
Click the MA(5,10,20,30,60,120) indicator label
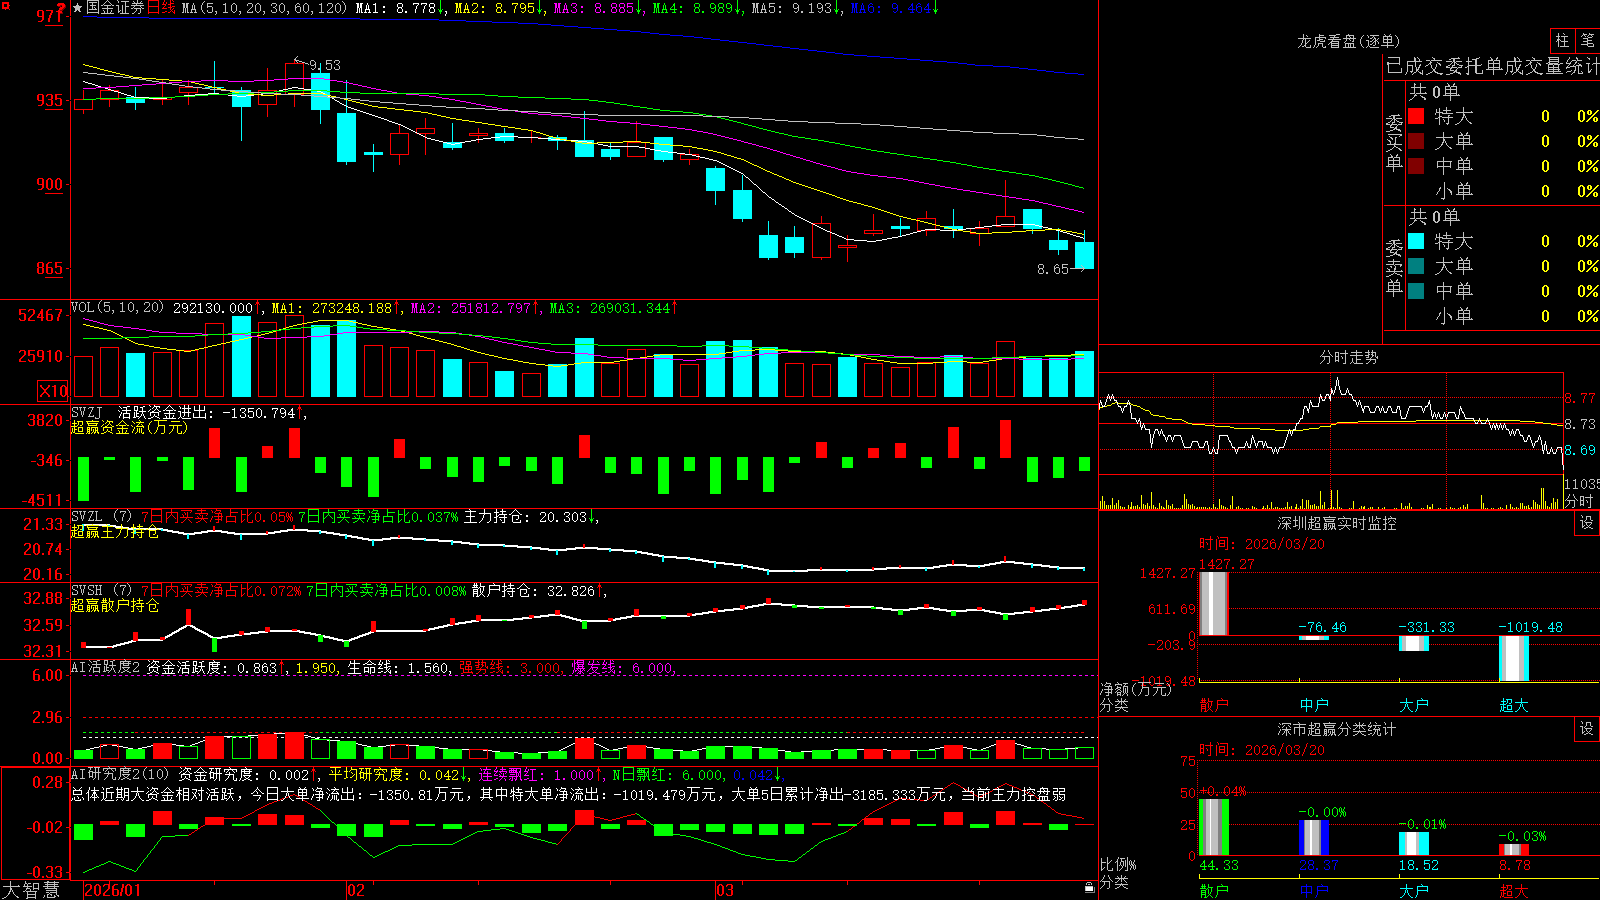coord(264,8)
